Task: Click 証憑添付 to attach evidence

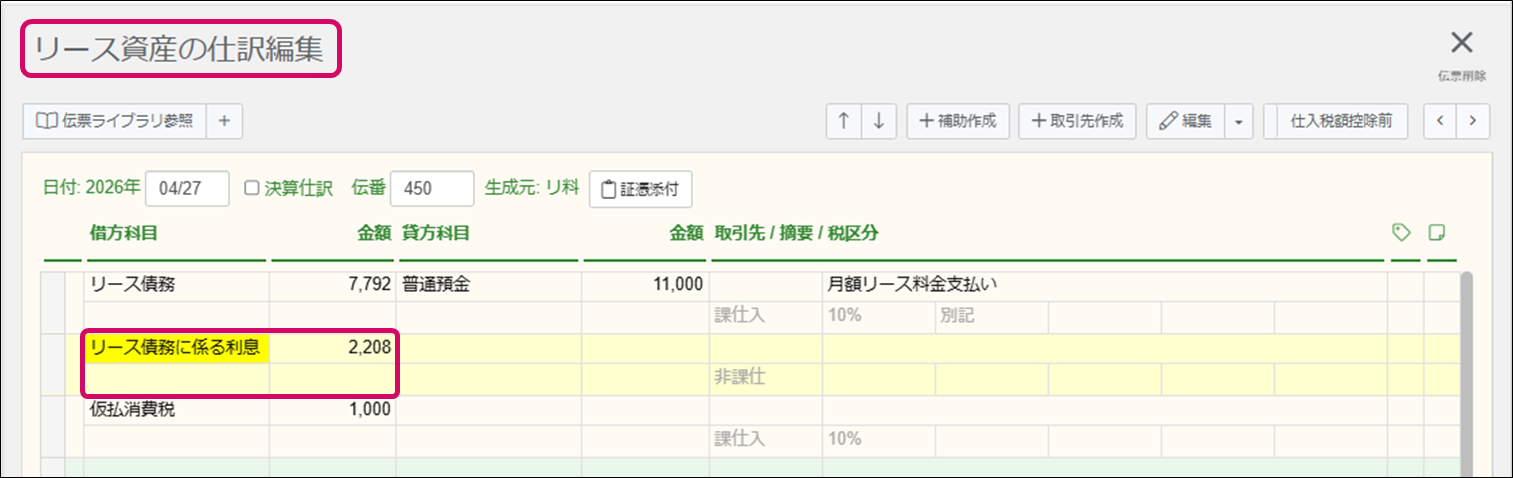Action: click(x=640, y=188)
